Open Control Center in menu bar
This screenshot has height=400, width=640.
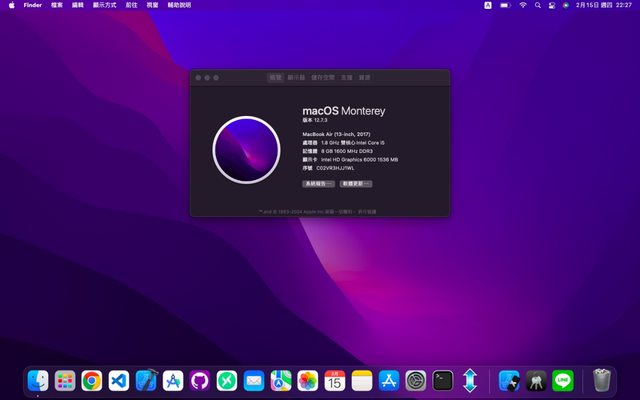(x=552, y=5)
